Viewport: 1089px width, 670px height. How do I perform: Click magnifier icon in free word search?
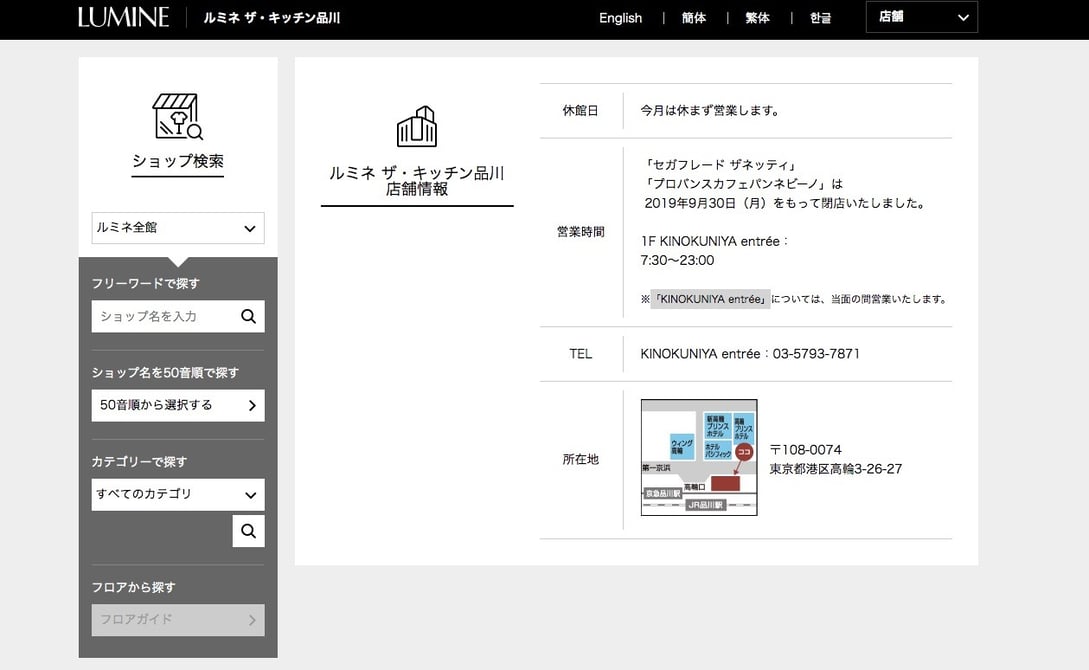(x=249, y=317)
